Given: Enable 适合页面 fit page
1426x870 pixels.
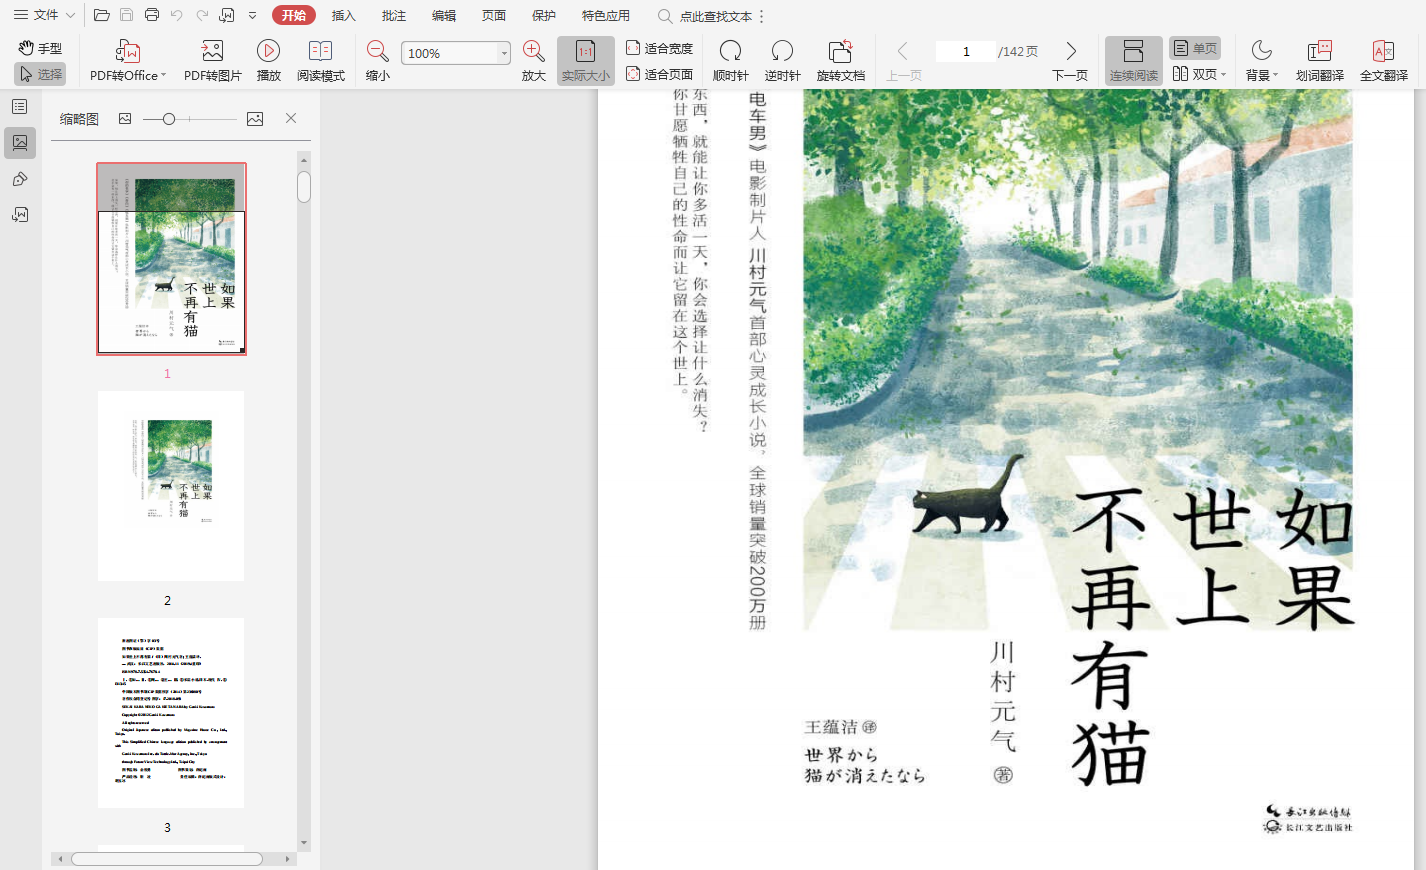Looking at the screenshot, I should click(660, 74).
